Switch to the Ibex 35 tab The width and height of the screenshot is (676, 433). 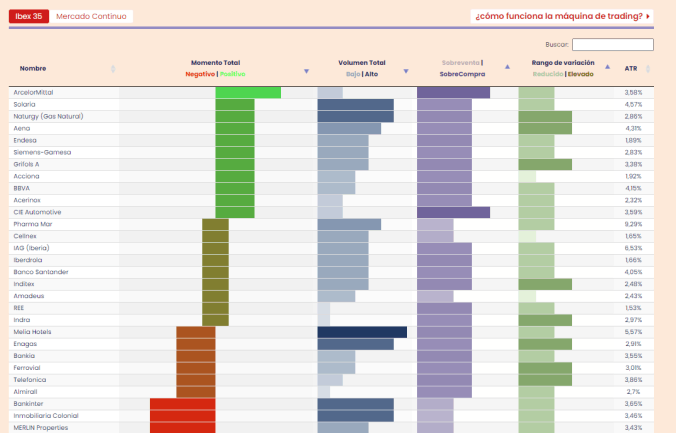pos(29,16)
